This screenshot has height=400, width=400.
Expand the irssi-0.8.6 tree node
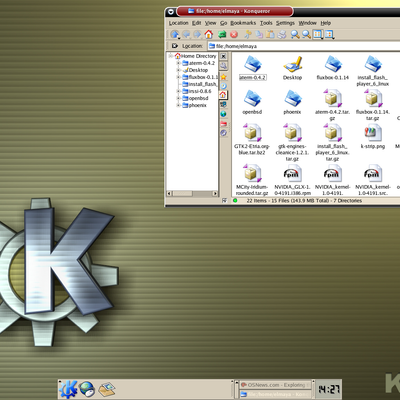coord(178,91)
